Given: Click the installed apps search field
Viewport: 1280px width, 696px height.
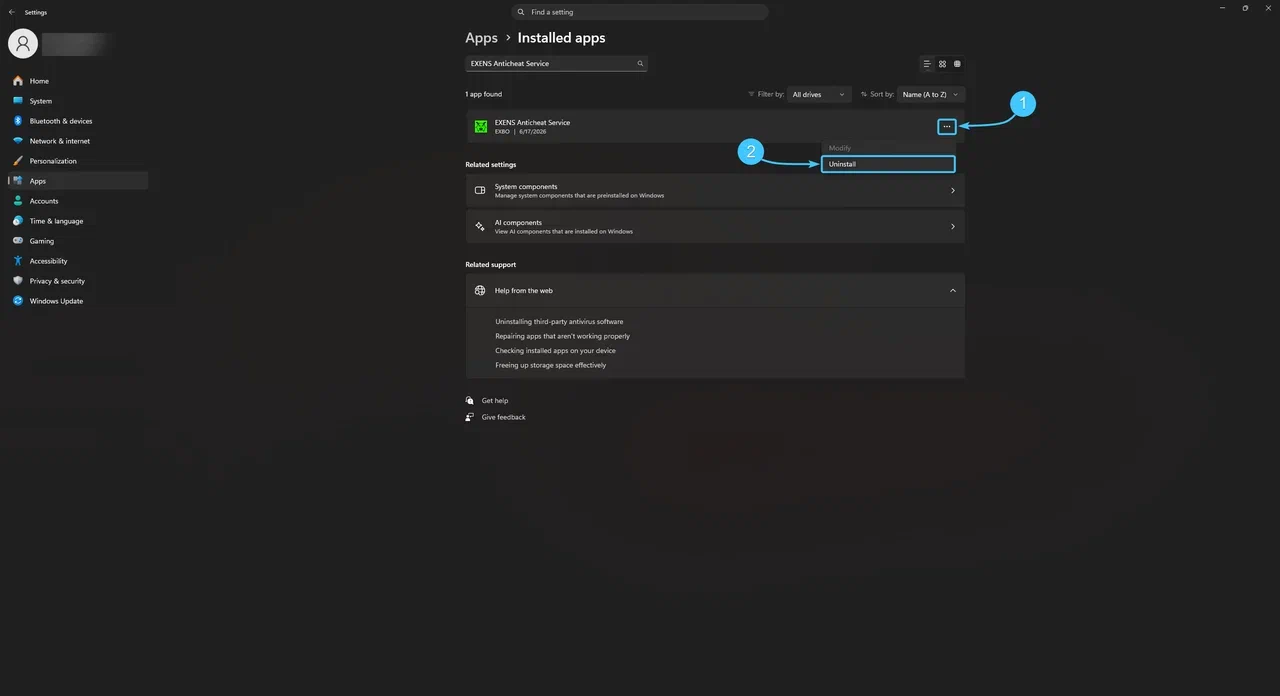Looking at the screenshot, I should pos(556,63).
